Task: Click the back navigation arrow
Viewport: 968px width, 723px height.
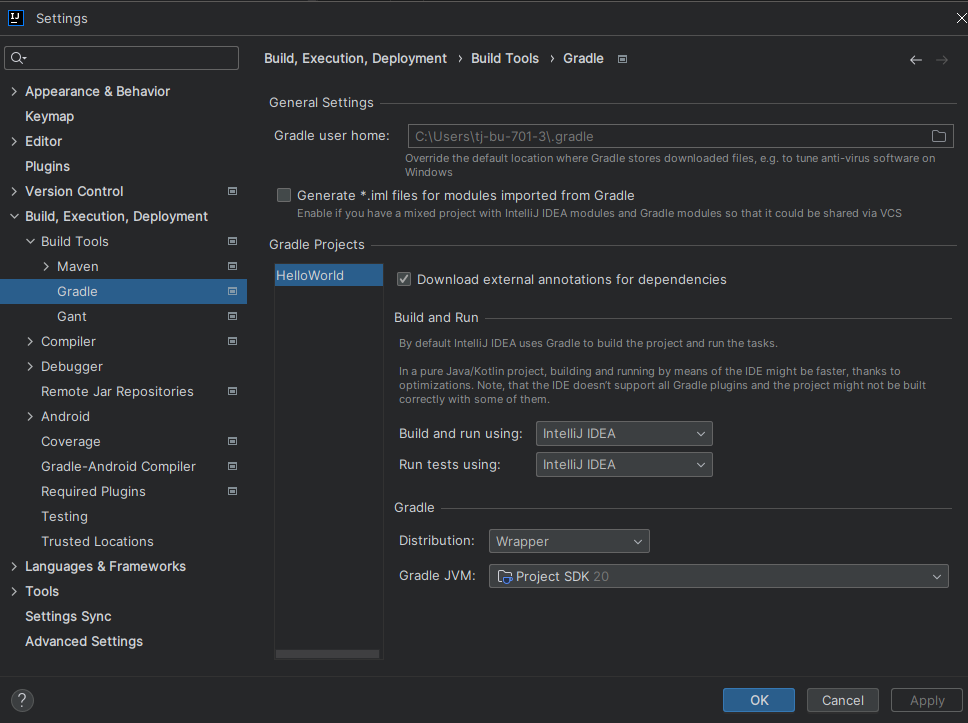Action: 915,60
